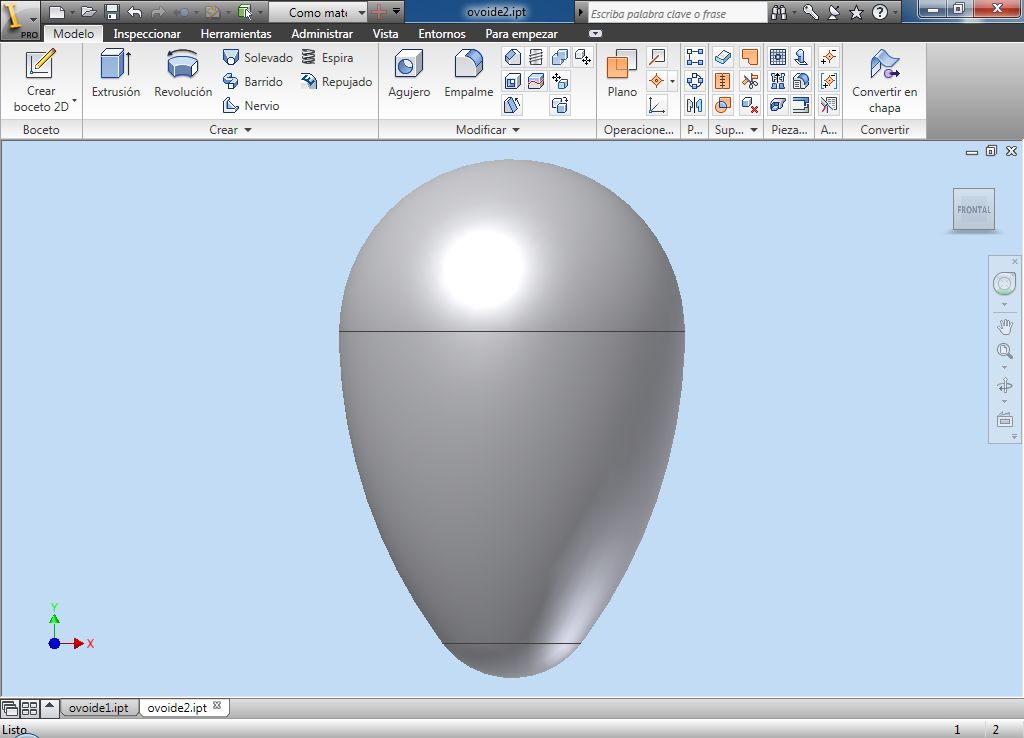Select the Revolución tool
This screenshot has width=1024, height=738.
[183, 73]
